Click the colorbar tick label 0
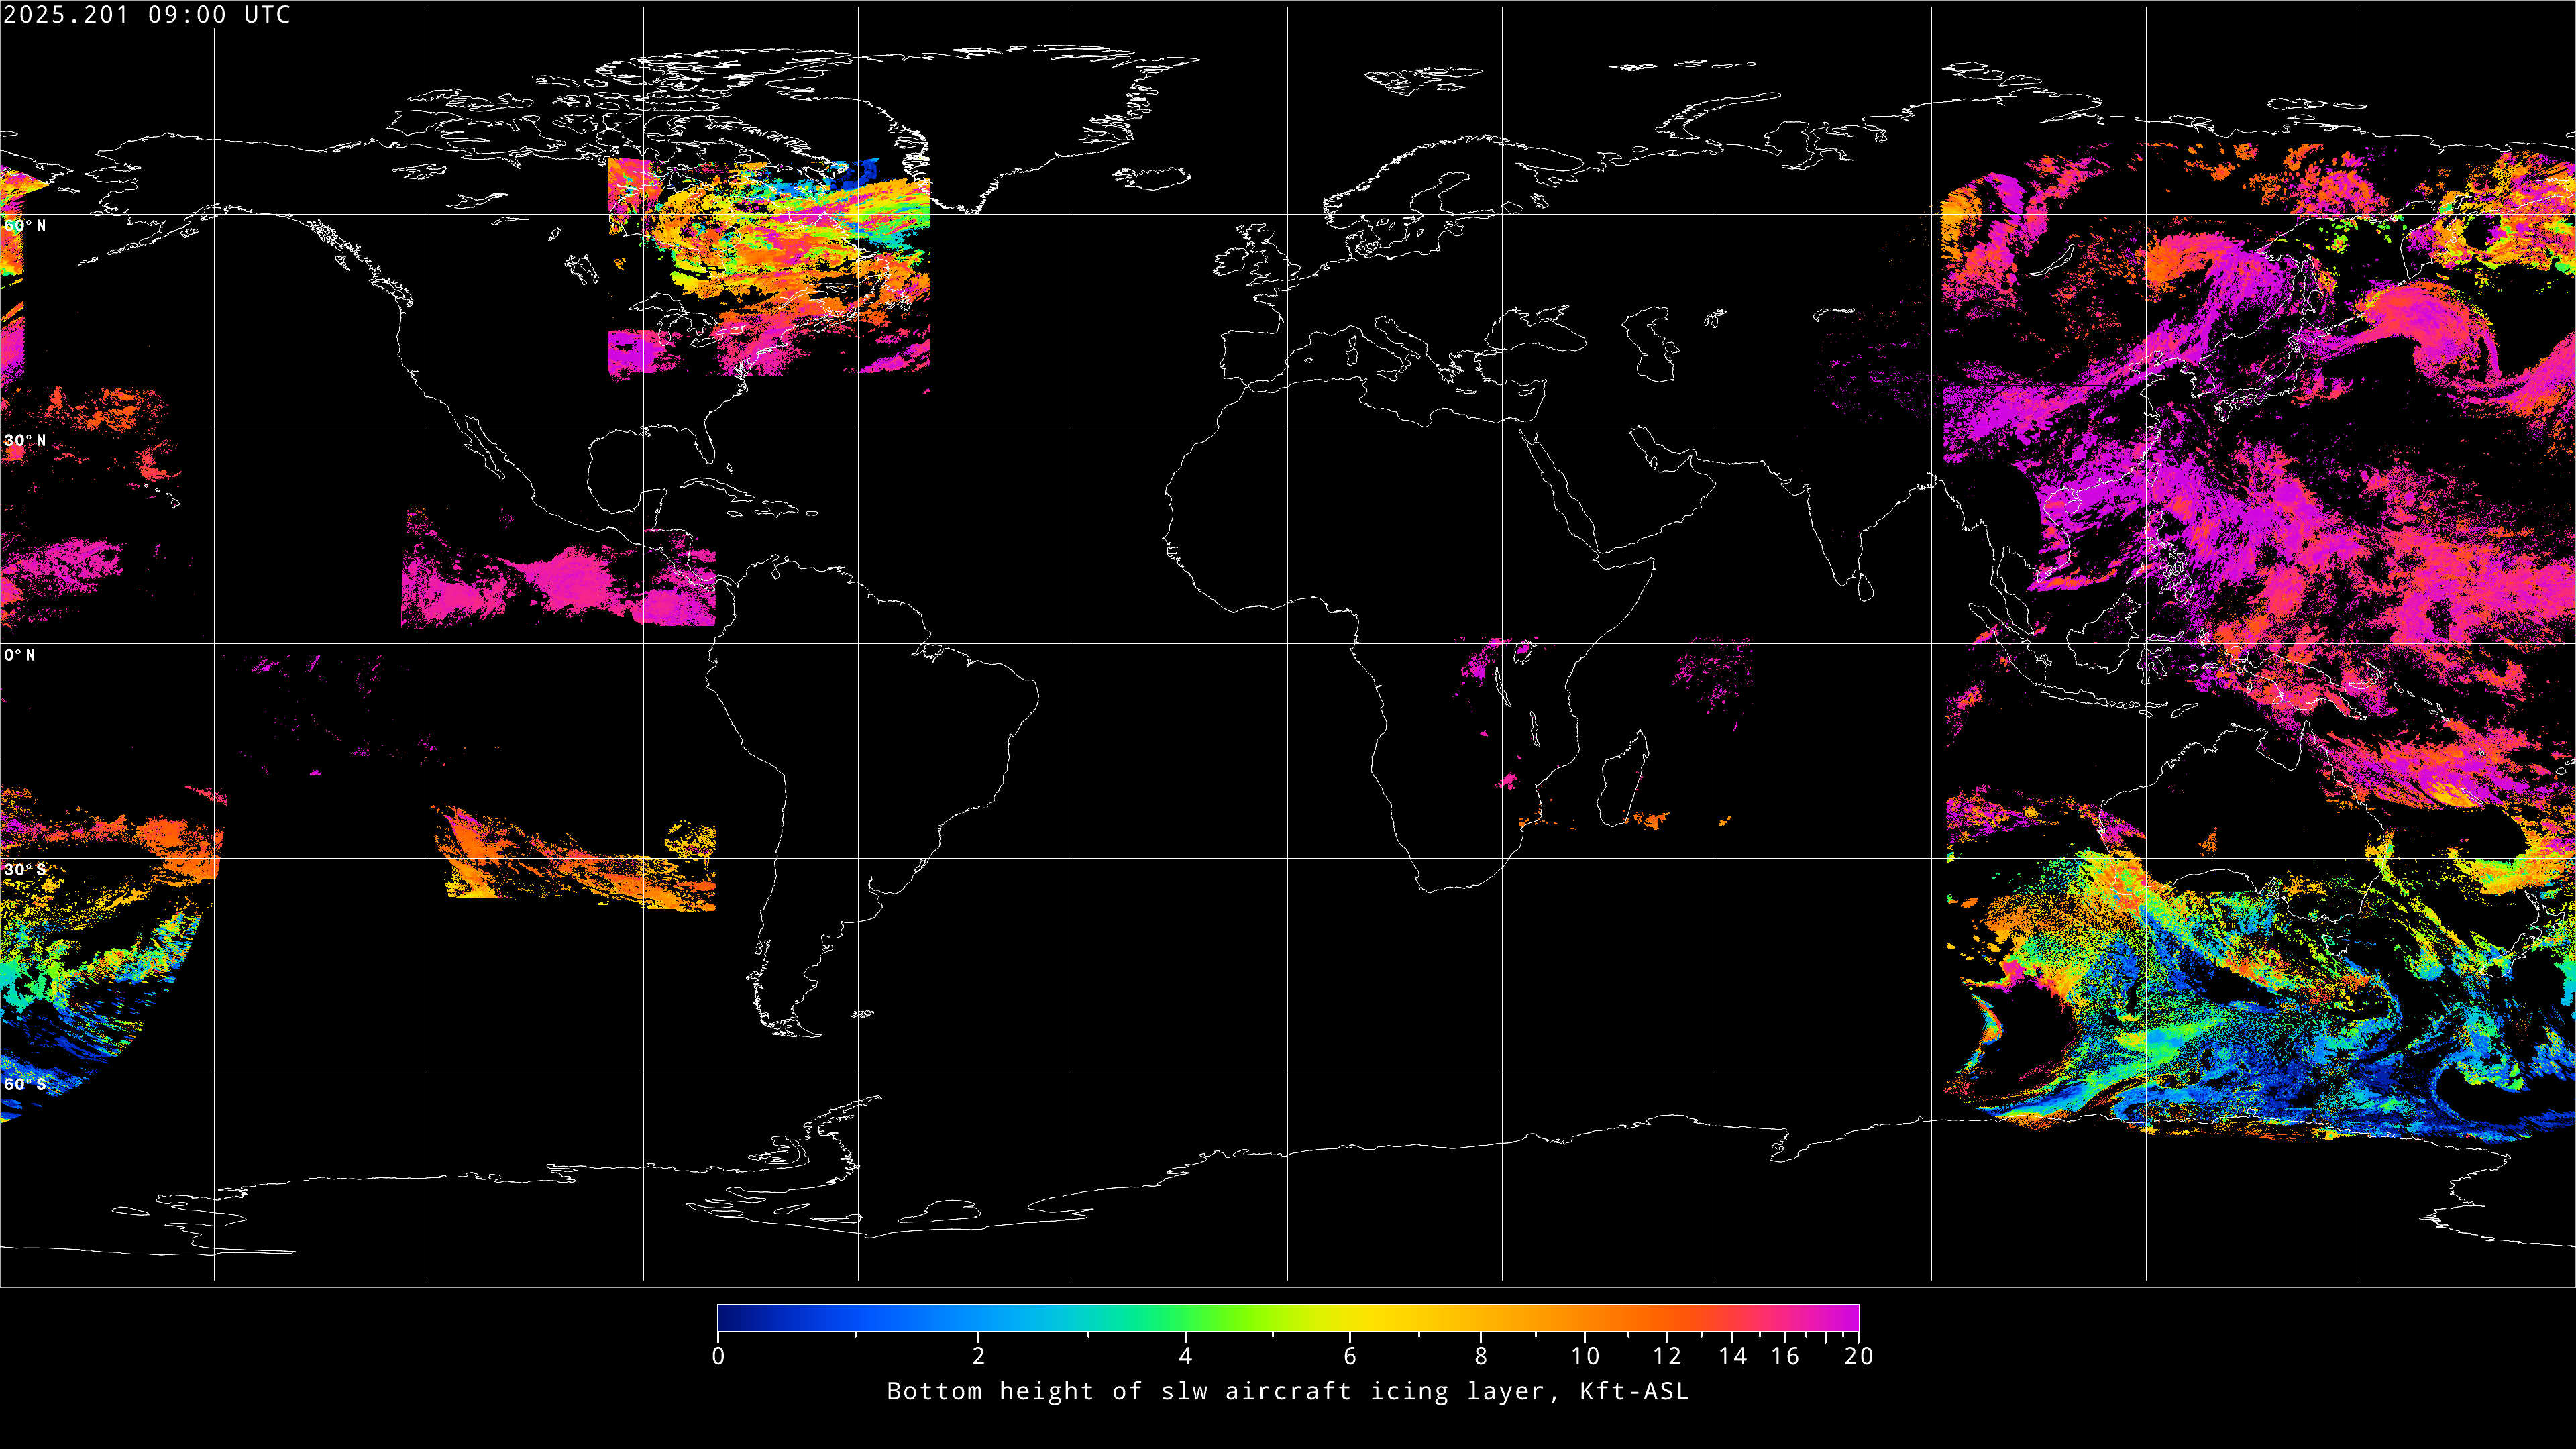The height and width of the screenshot is (1449, 2576). click(718, 1357)
